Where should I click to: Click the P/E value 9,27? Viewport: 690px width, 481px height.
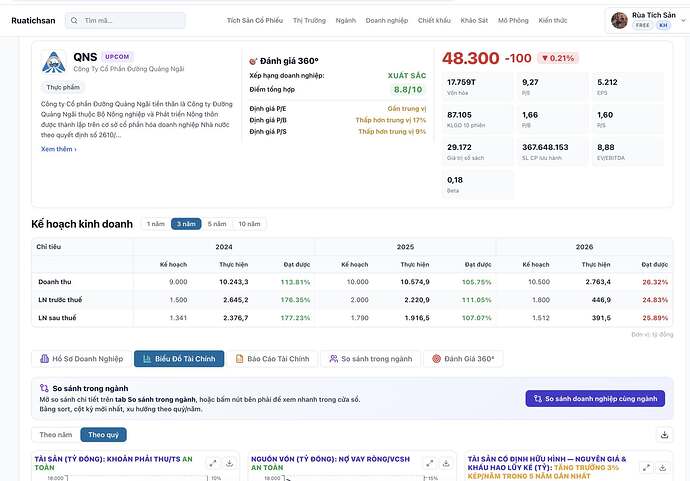coord(530,82)
